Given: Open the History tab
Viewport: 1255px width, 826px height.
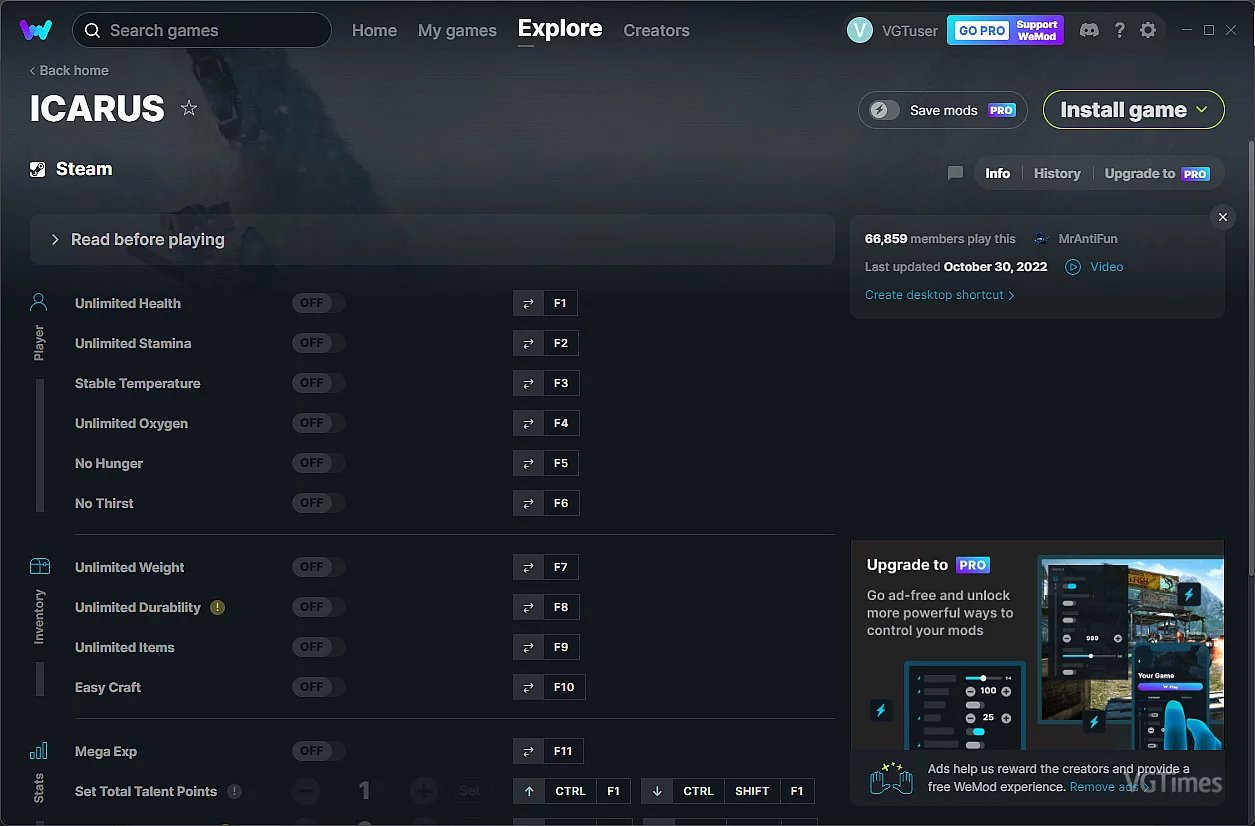Looking at the screenshot, I should point(1057,173).
